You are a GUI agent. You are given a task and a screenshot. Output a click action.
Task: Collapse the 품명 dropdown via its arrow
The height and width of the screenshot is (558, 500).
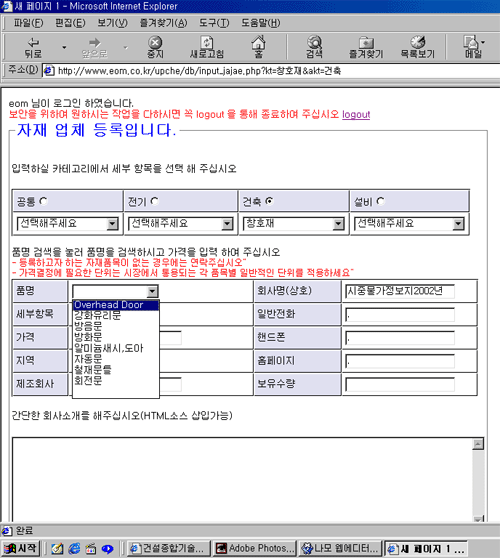pyautogui.click(x=152, y=292)
